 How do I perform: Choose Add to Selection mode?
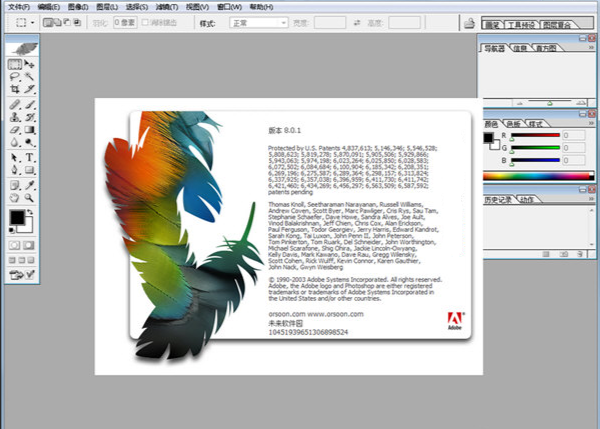pos(57,23)
